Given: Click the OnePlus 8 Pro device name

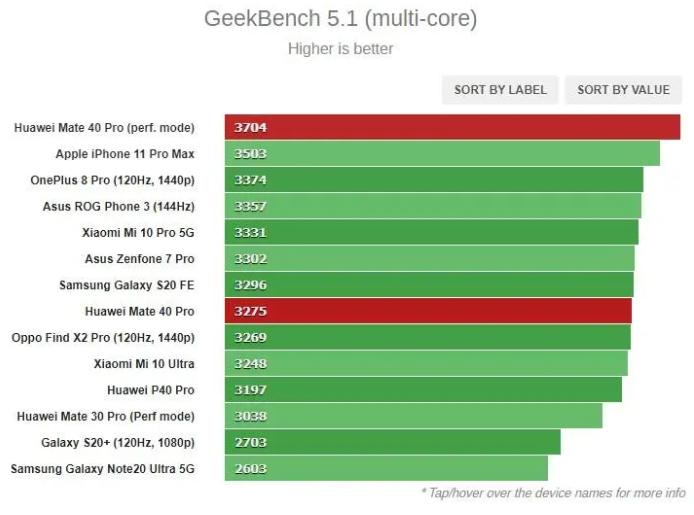Looking at the screenshot, I should coord(112,180).
